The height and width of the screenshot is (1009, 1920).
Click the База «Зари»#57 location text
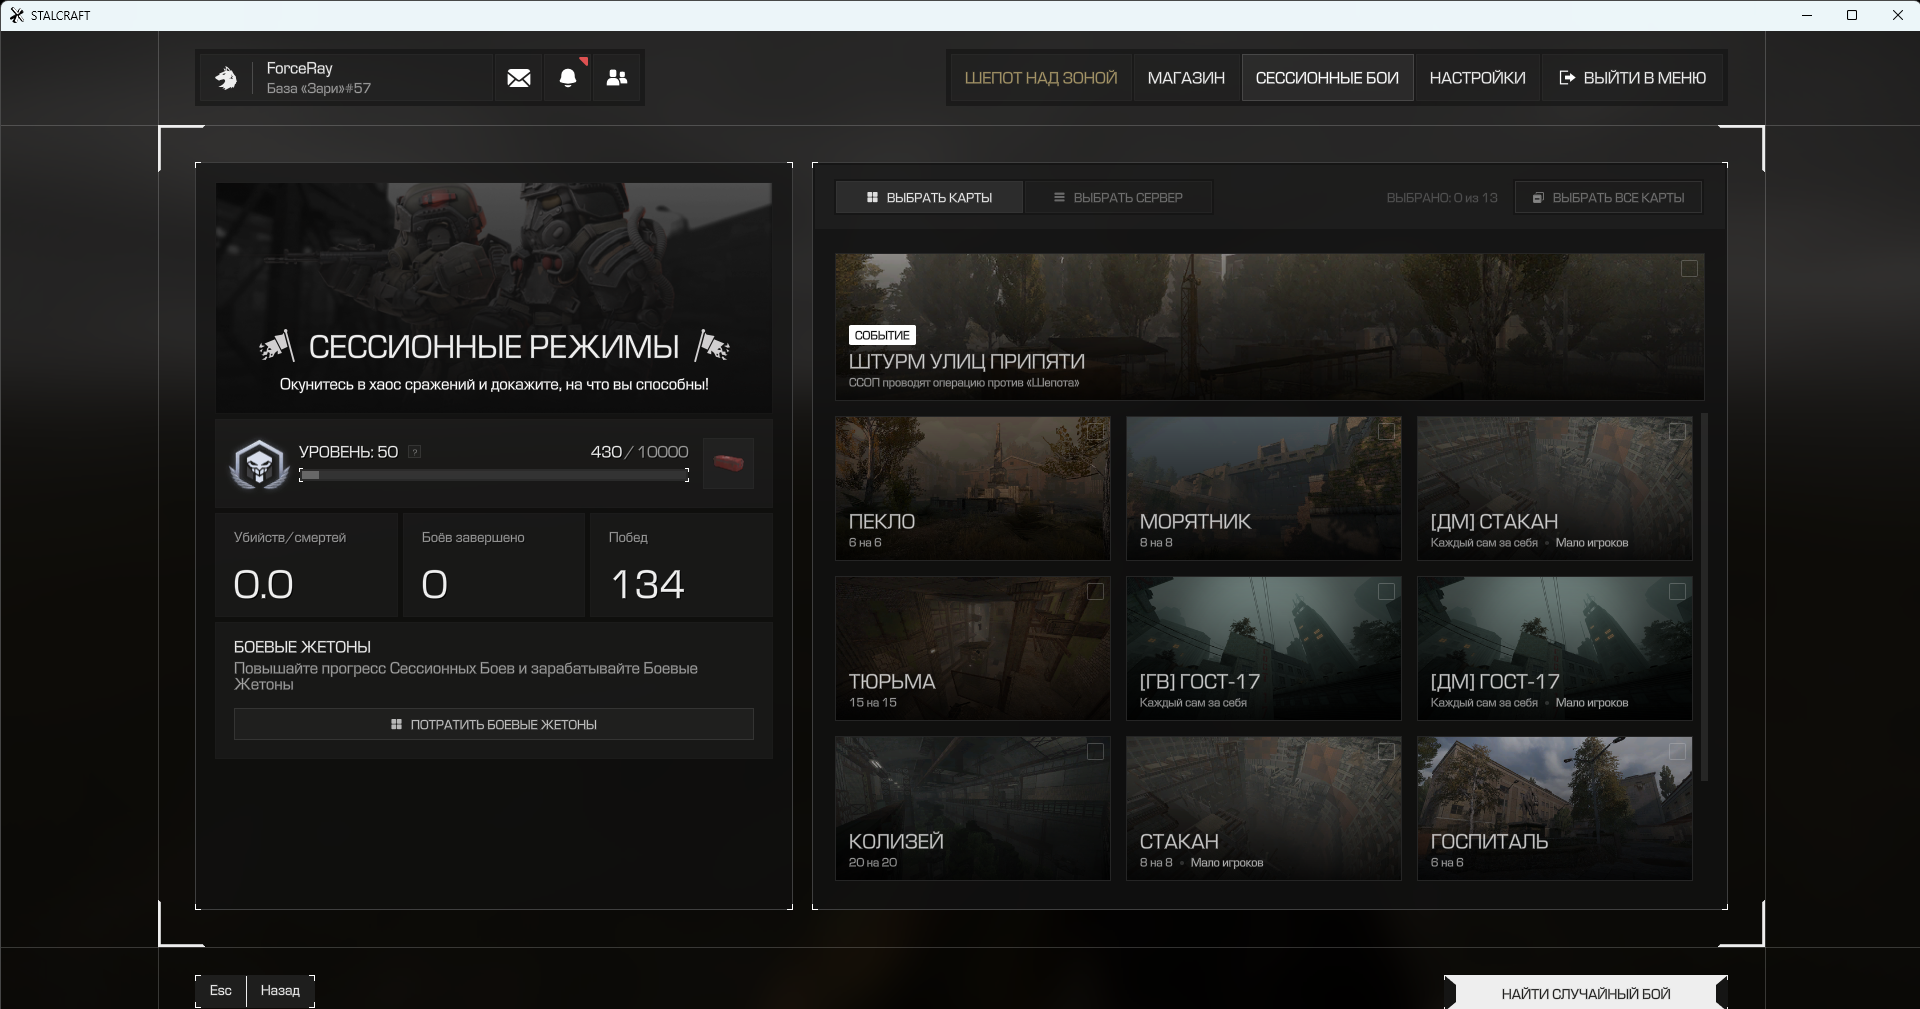pos(319,88)
